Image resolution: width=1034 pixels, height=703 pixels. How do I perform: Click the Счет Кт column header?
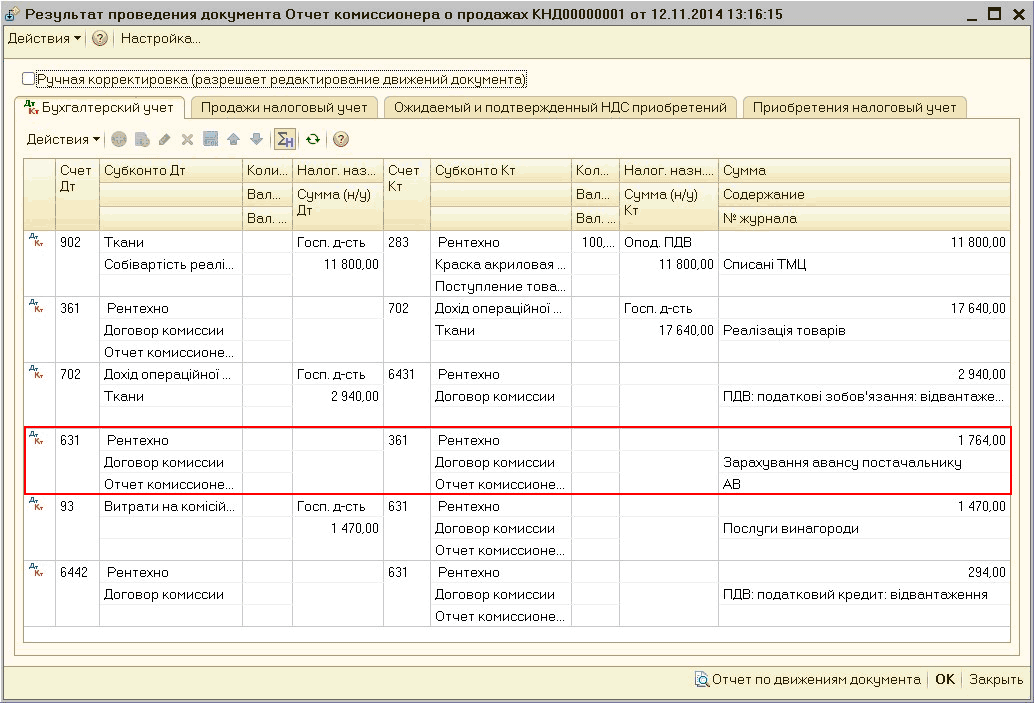[x=406, y=194]
